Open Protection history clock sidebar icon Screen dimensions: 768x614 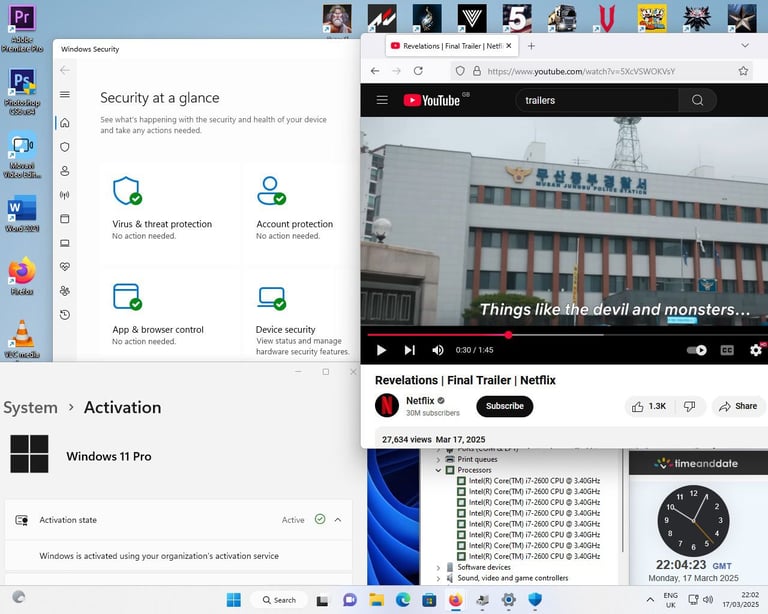point(65,315)
